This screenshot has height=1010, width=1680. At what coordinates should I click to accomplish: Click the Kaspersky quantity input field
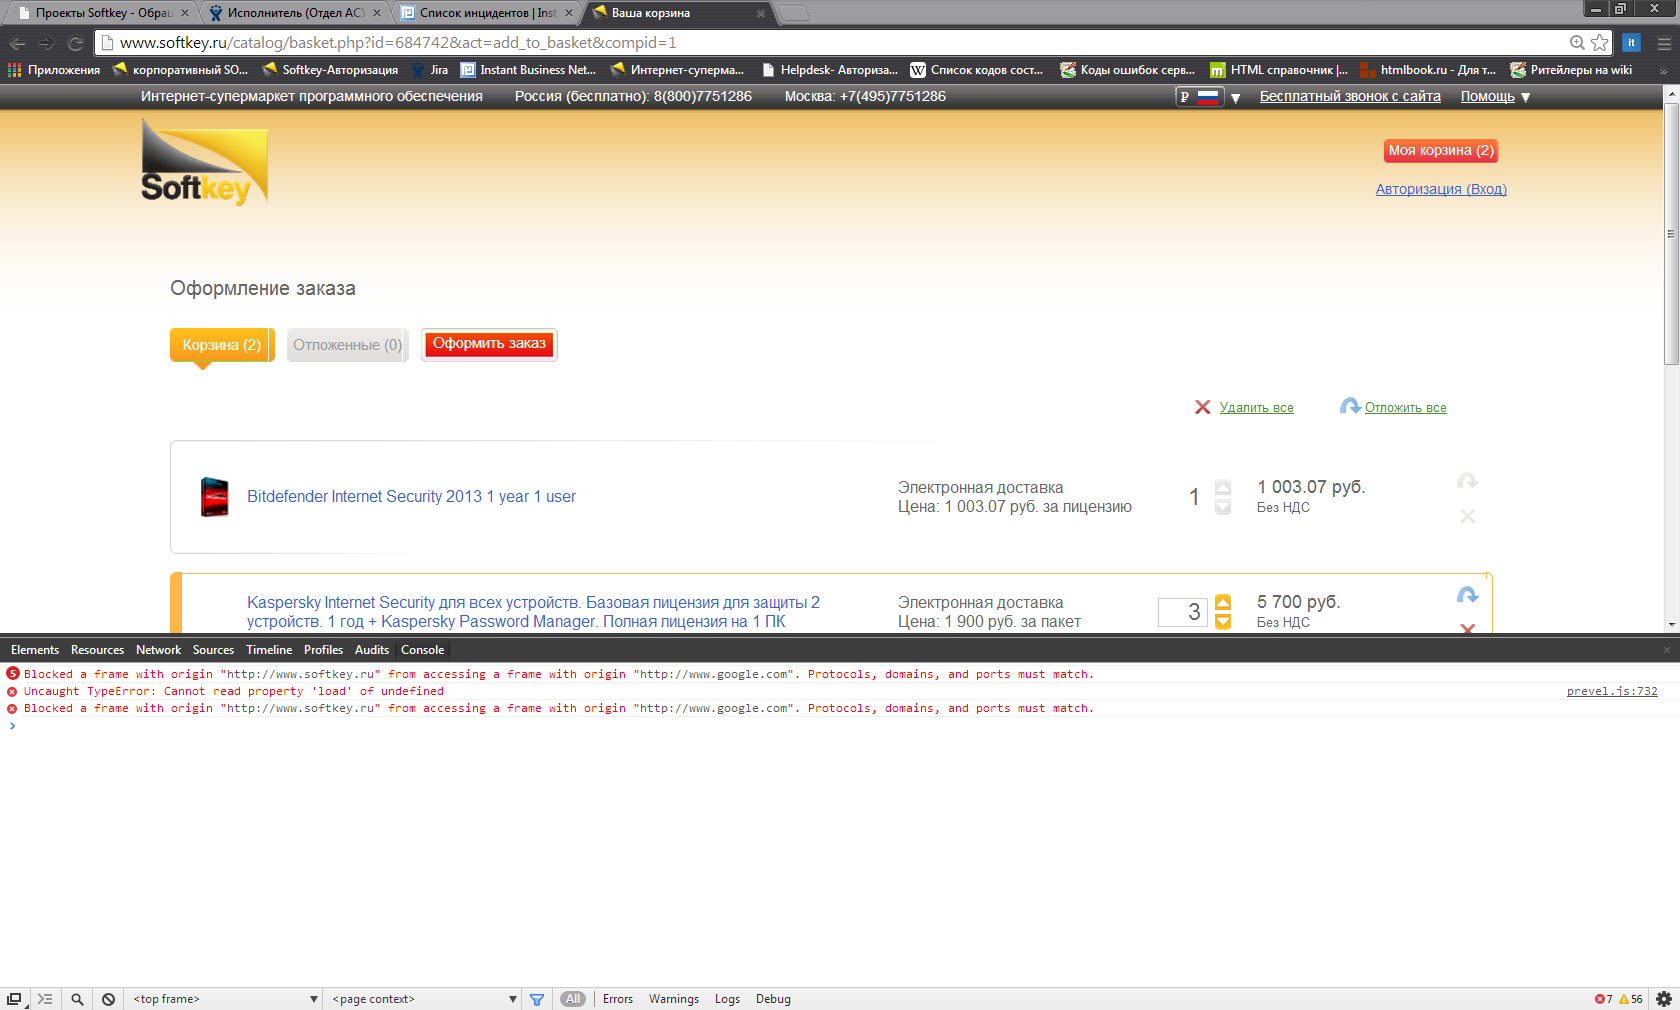point(1183,612)
